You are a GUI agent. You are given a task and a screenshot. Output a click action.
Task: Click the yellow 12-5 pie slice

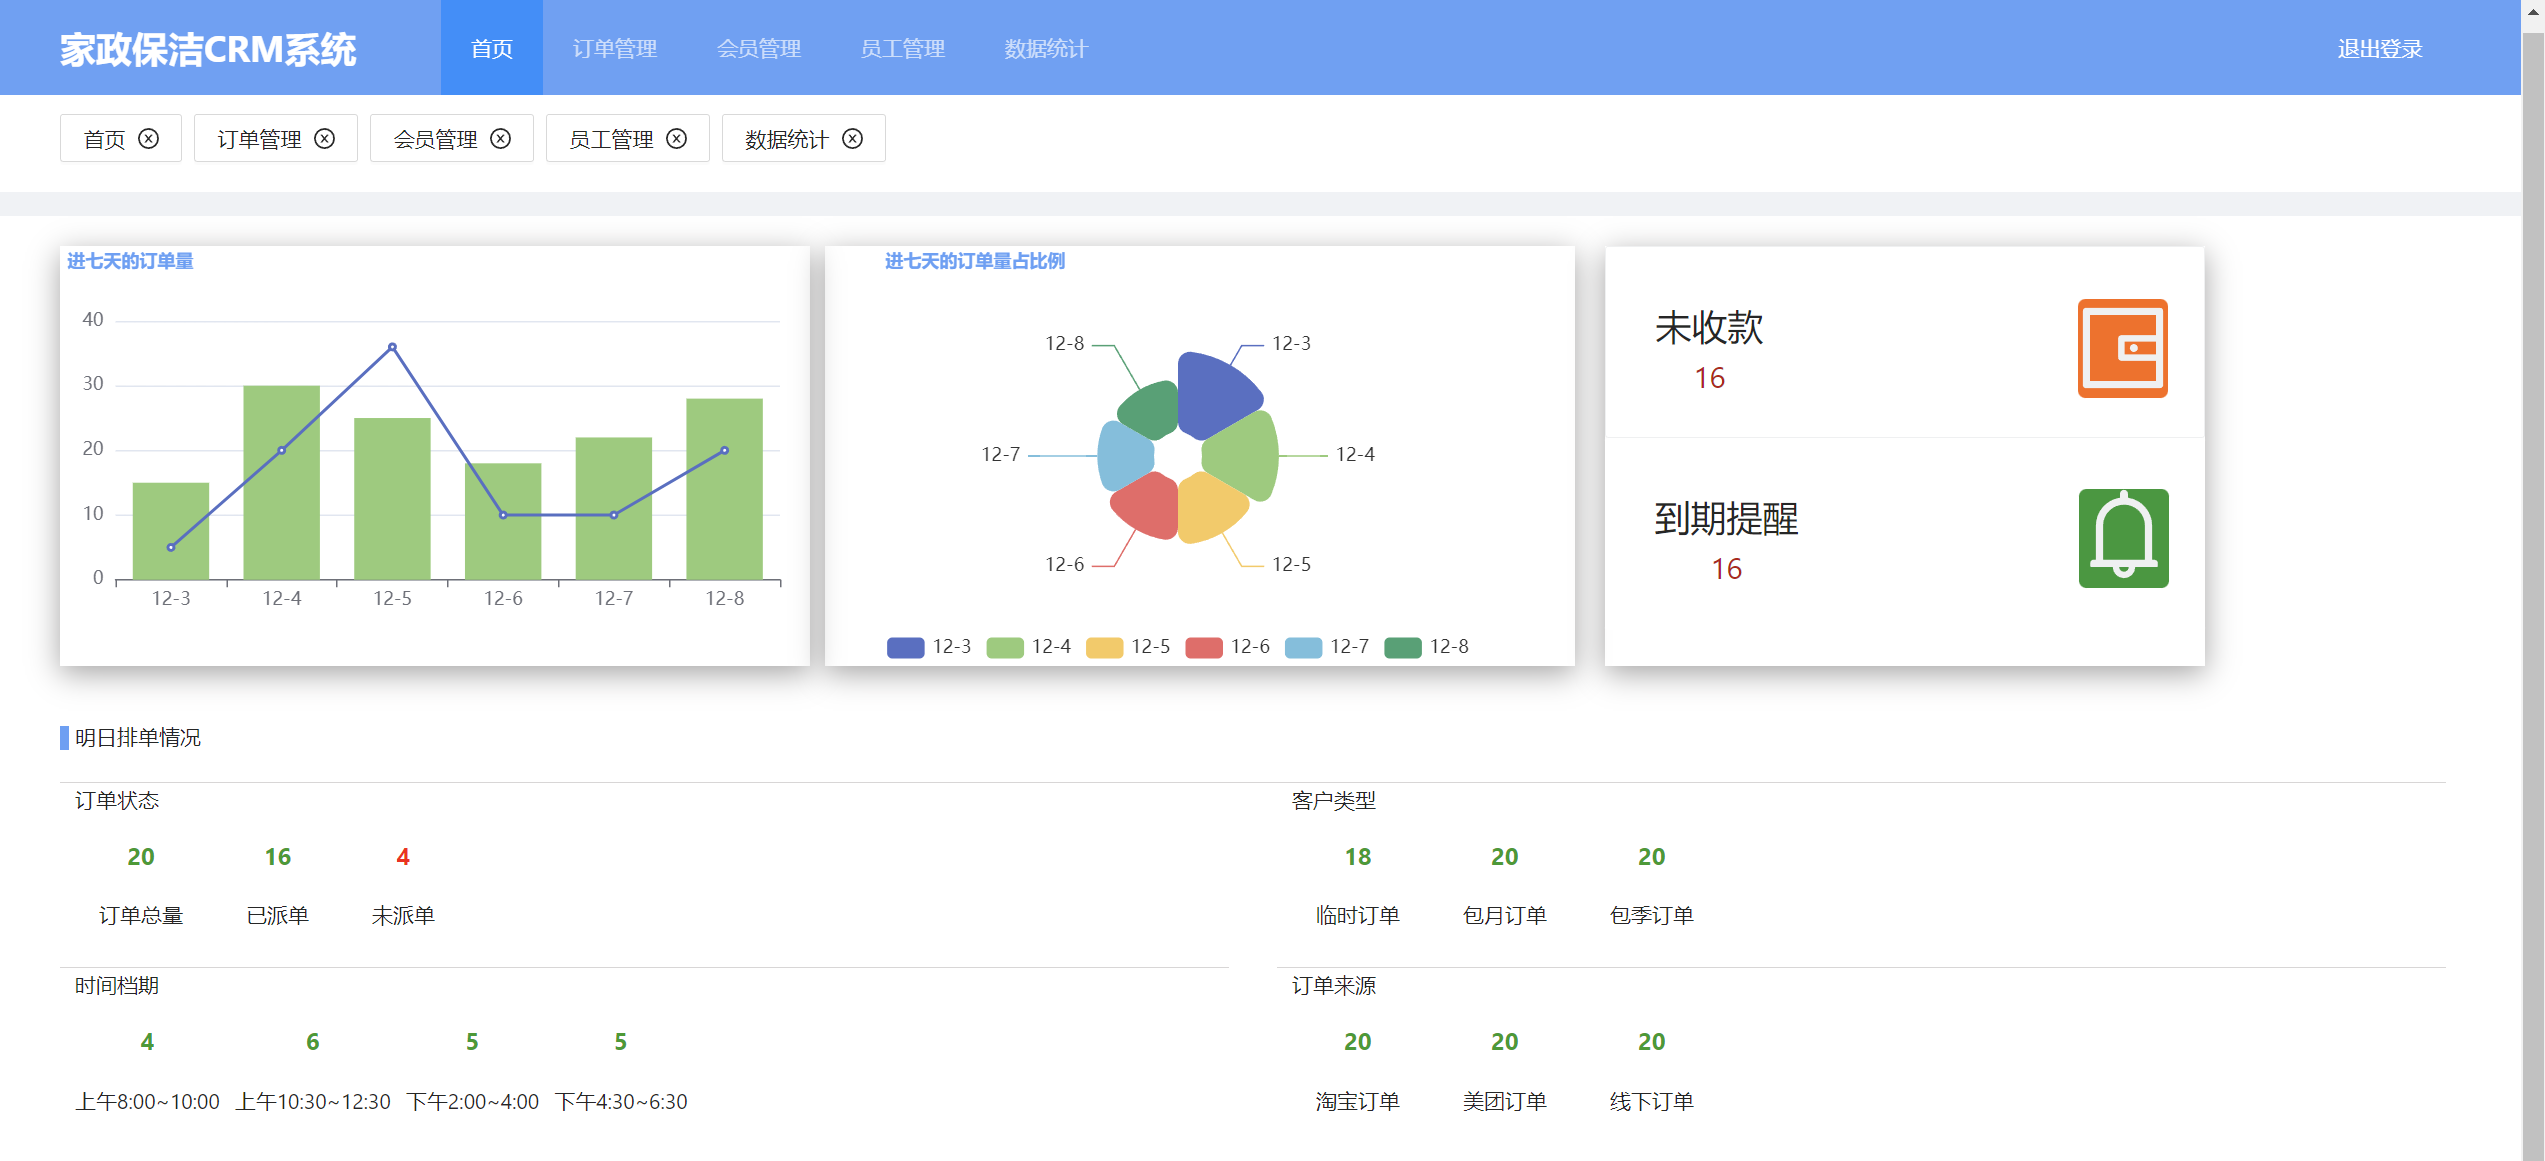1209,508
